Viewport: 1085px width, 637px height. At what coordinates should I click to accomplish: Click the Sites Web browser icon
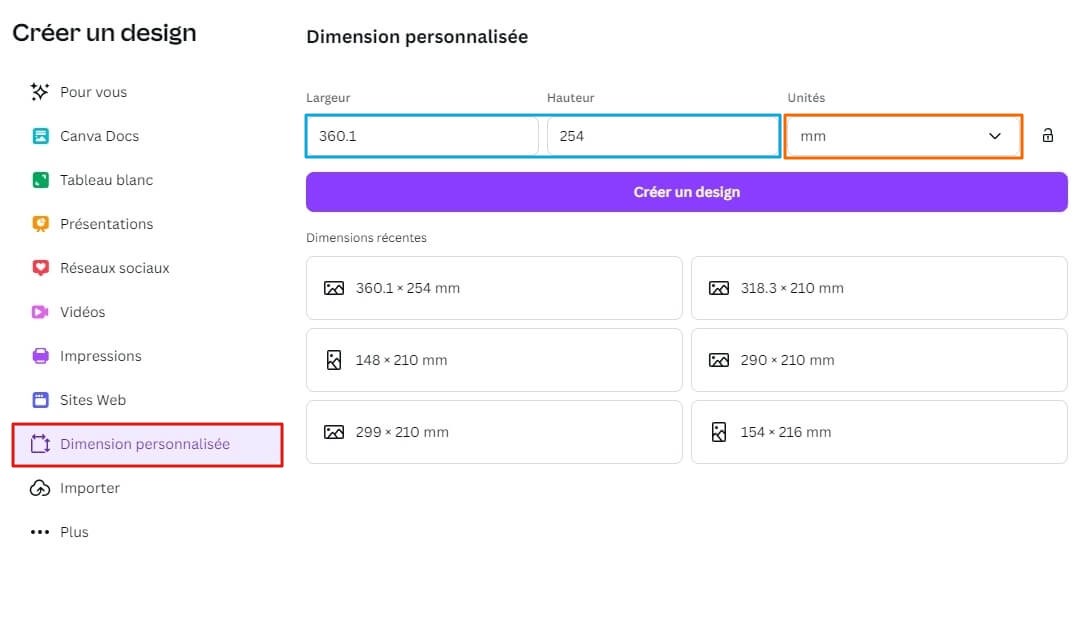41,400
